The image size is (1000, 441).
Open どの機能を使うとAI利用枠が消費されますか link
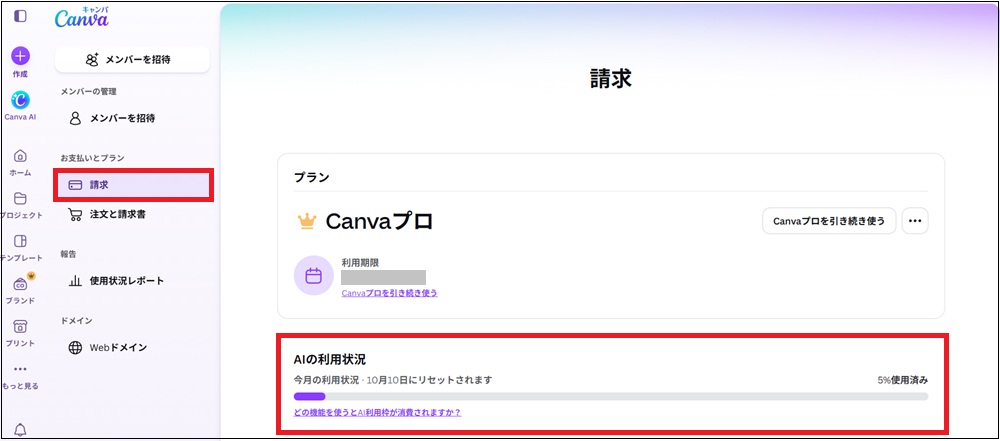(378, 412)
